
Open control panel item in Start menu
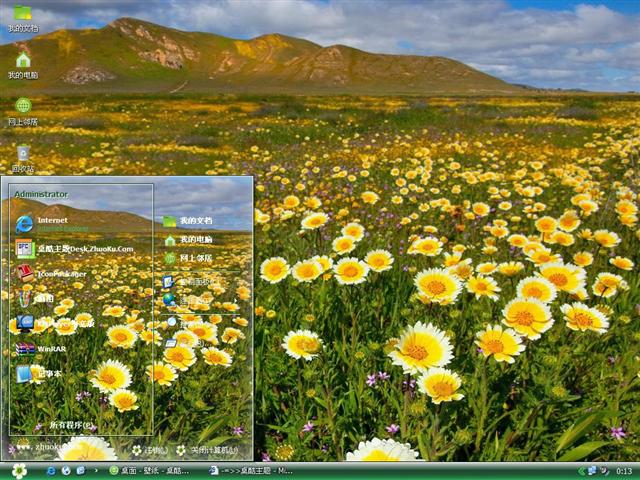coord(188,282)
